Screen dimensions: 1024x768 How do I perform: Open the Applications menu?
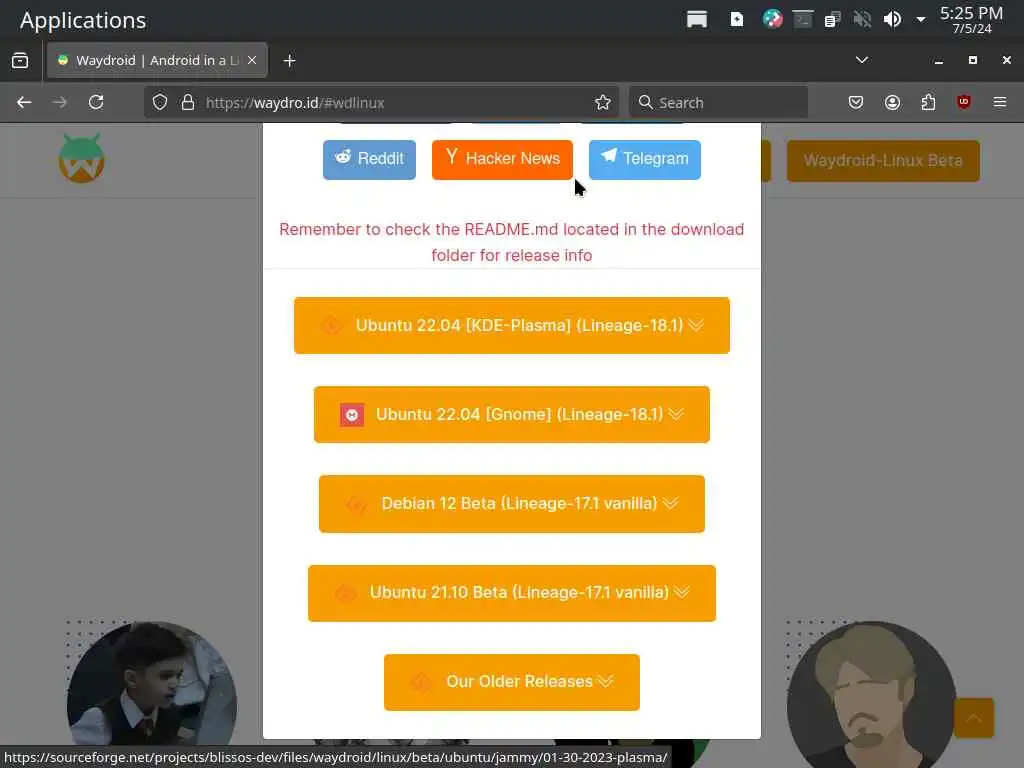coord(82,20)
